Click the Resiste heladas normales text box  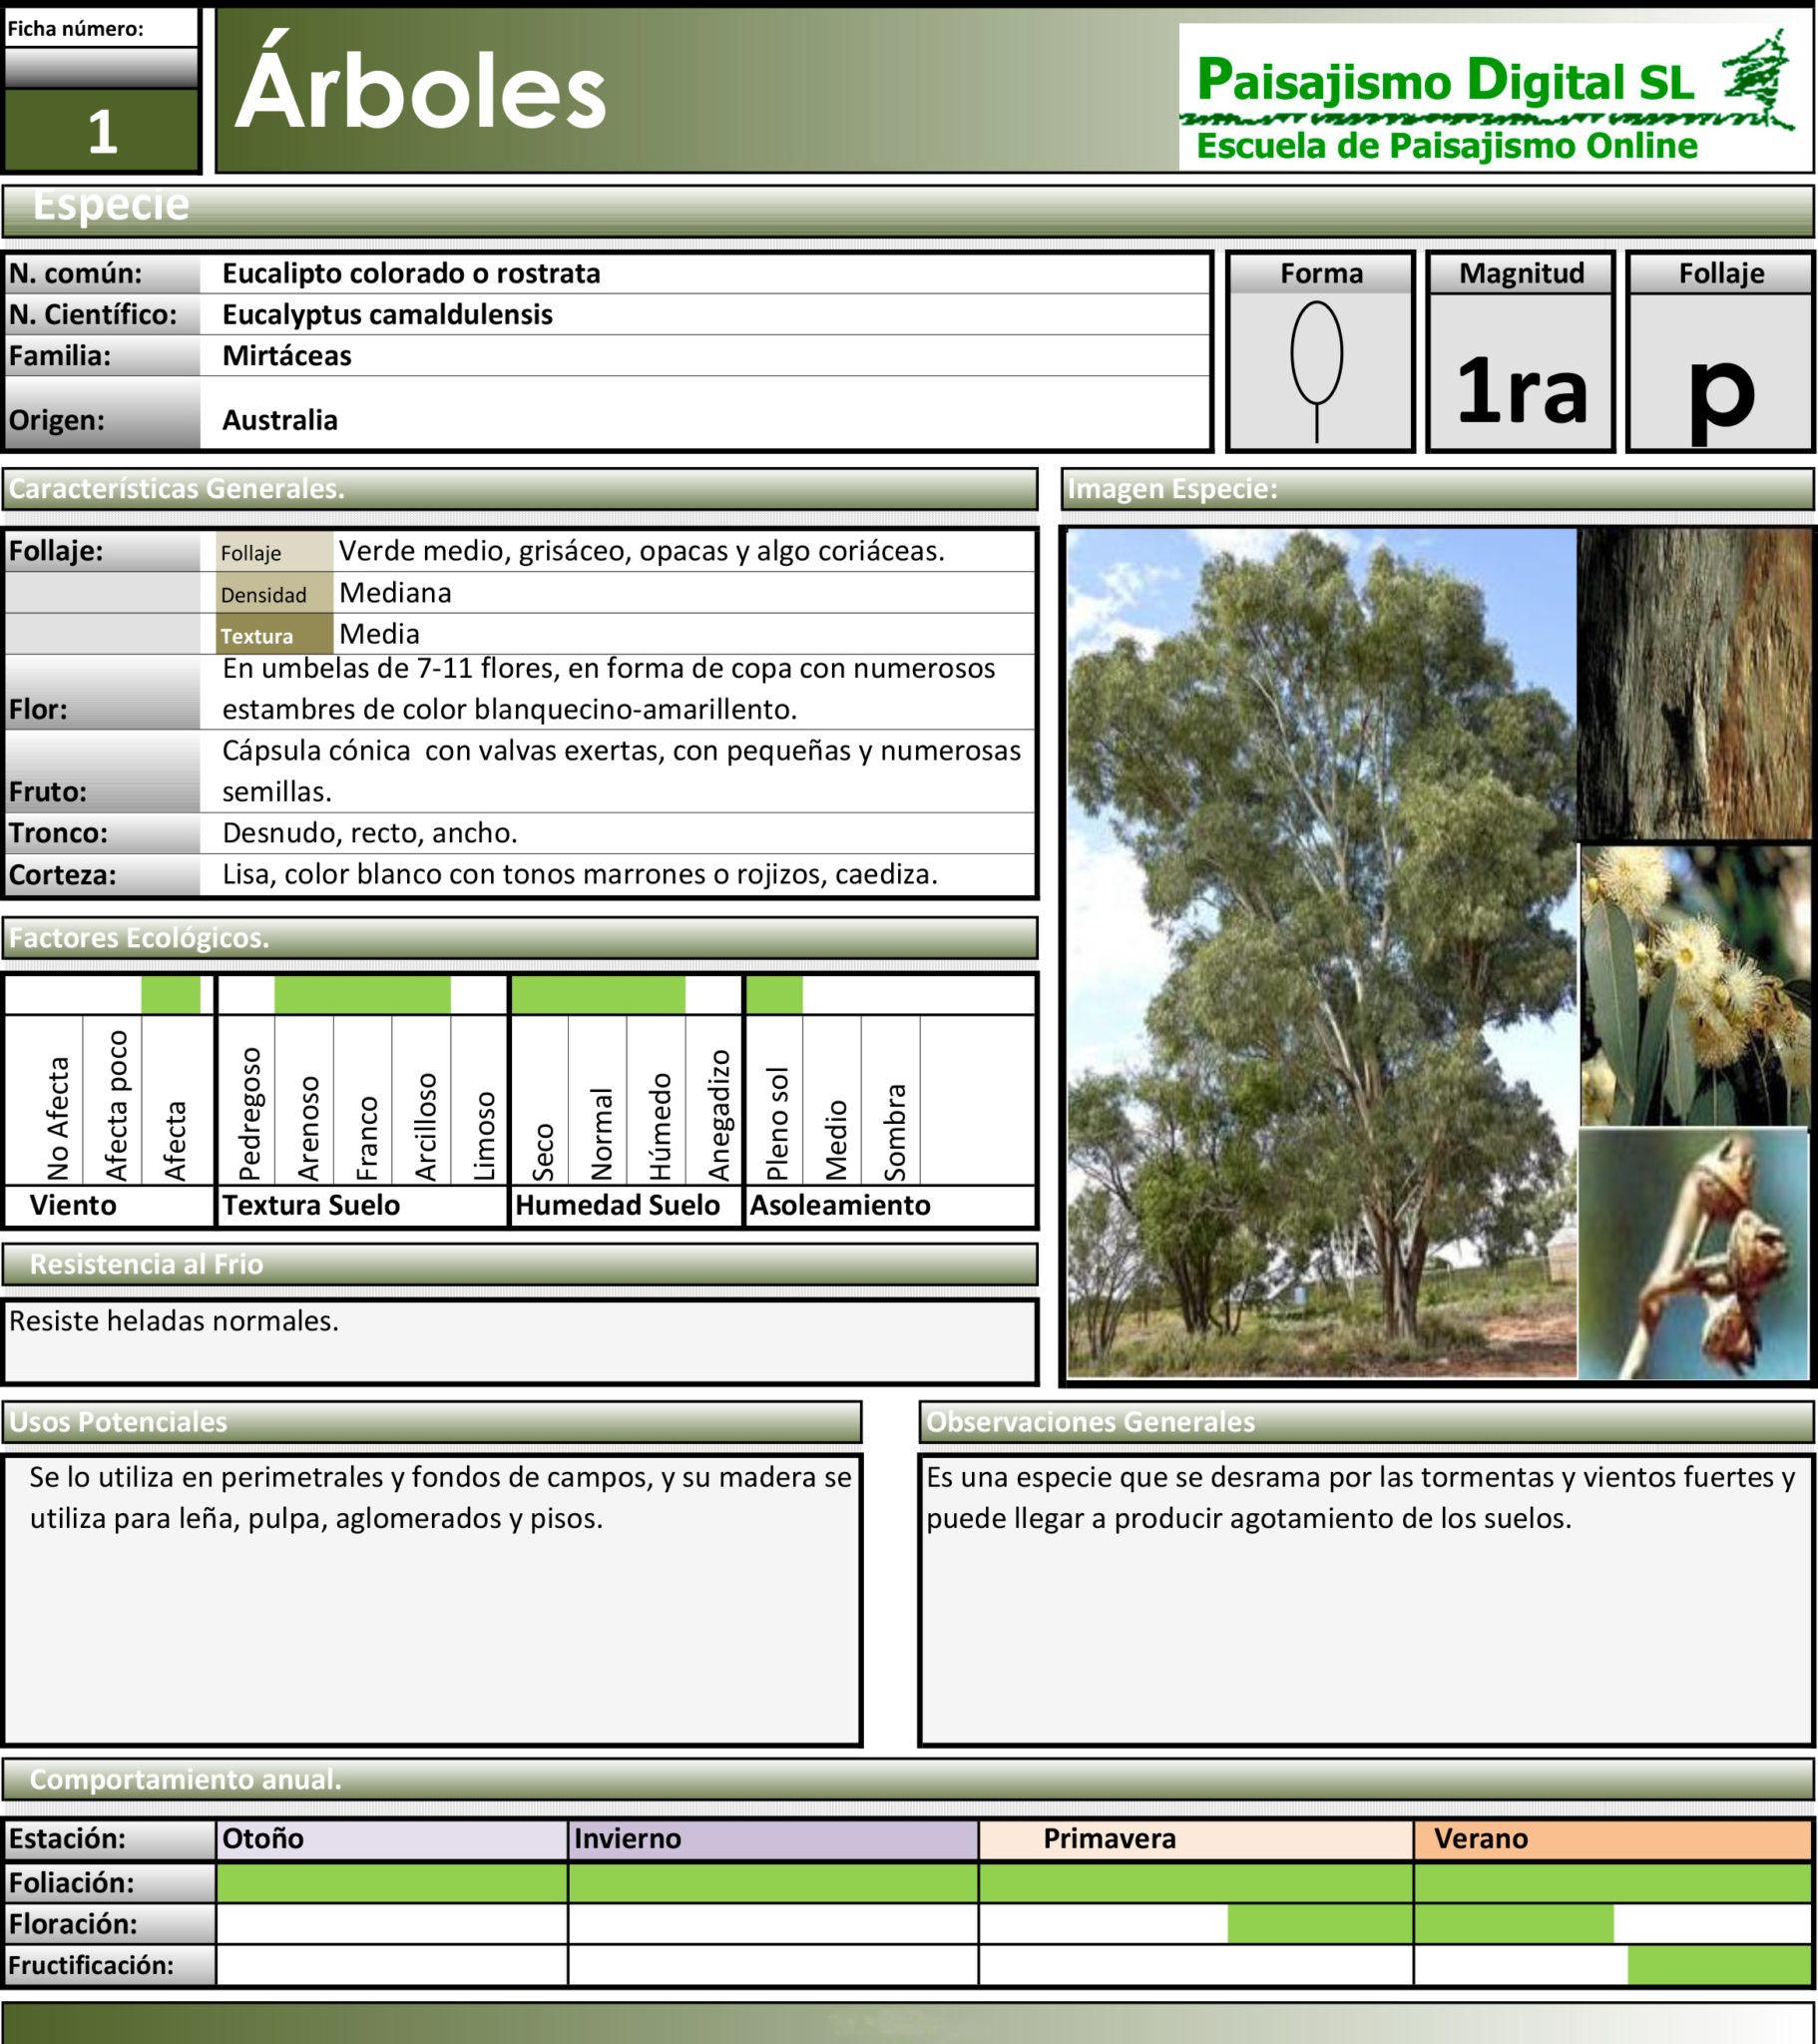(x=520, y=1341)
